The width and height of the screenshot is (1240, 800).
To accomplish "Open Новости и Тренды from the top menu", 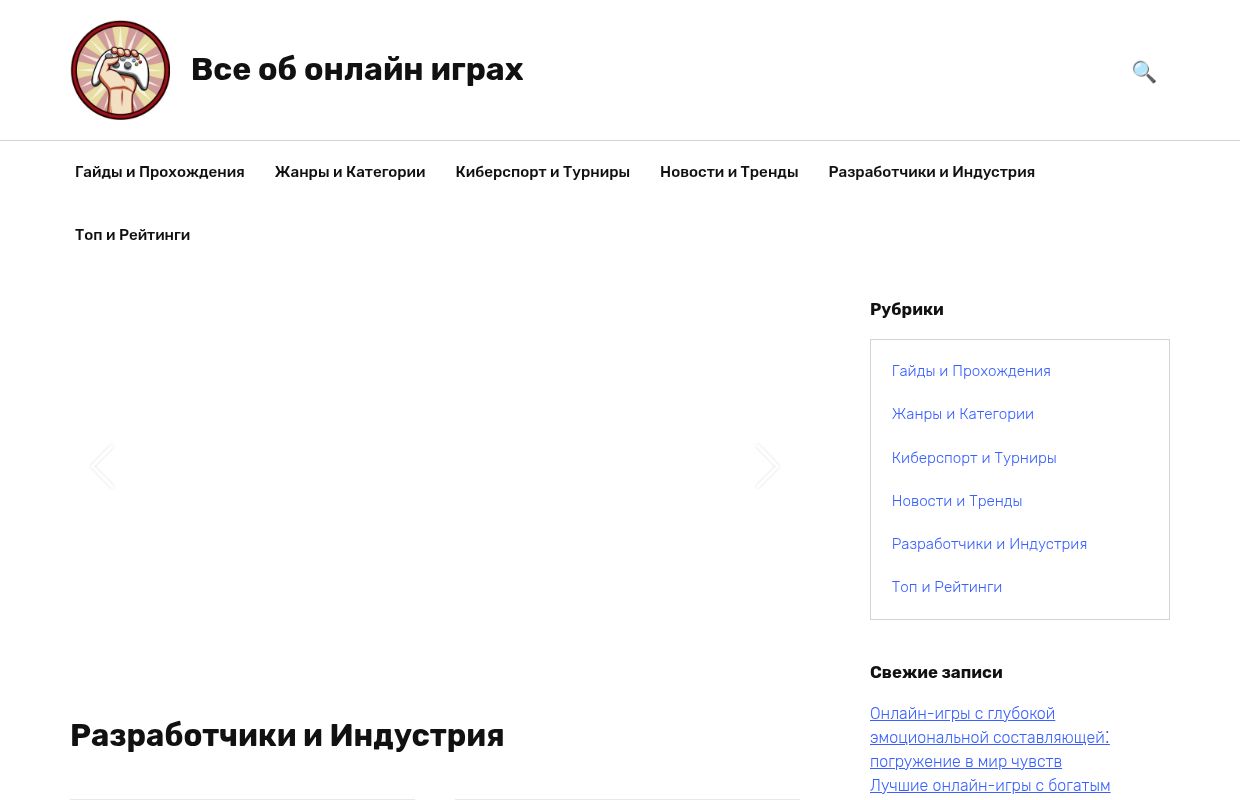I will (x=729, y=172).
